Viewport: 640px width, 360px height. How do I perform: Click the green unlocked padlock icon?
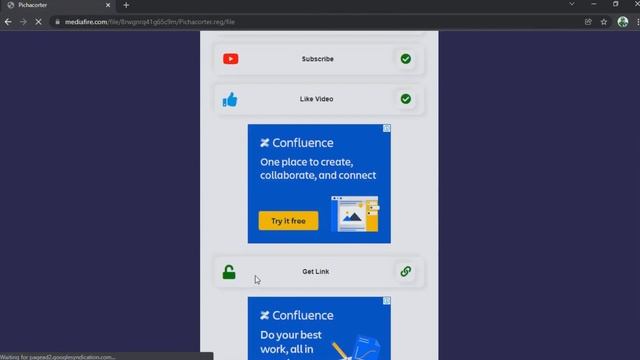click(229, 272)
